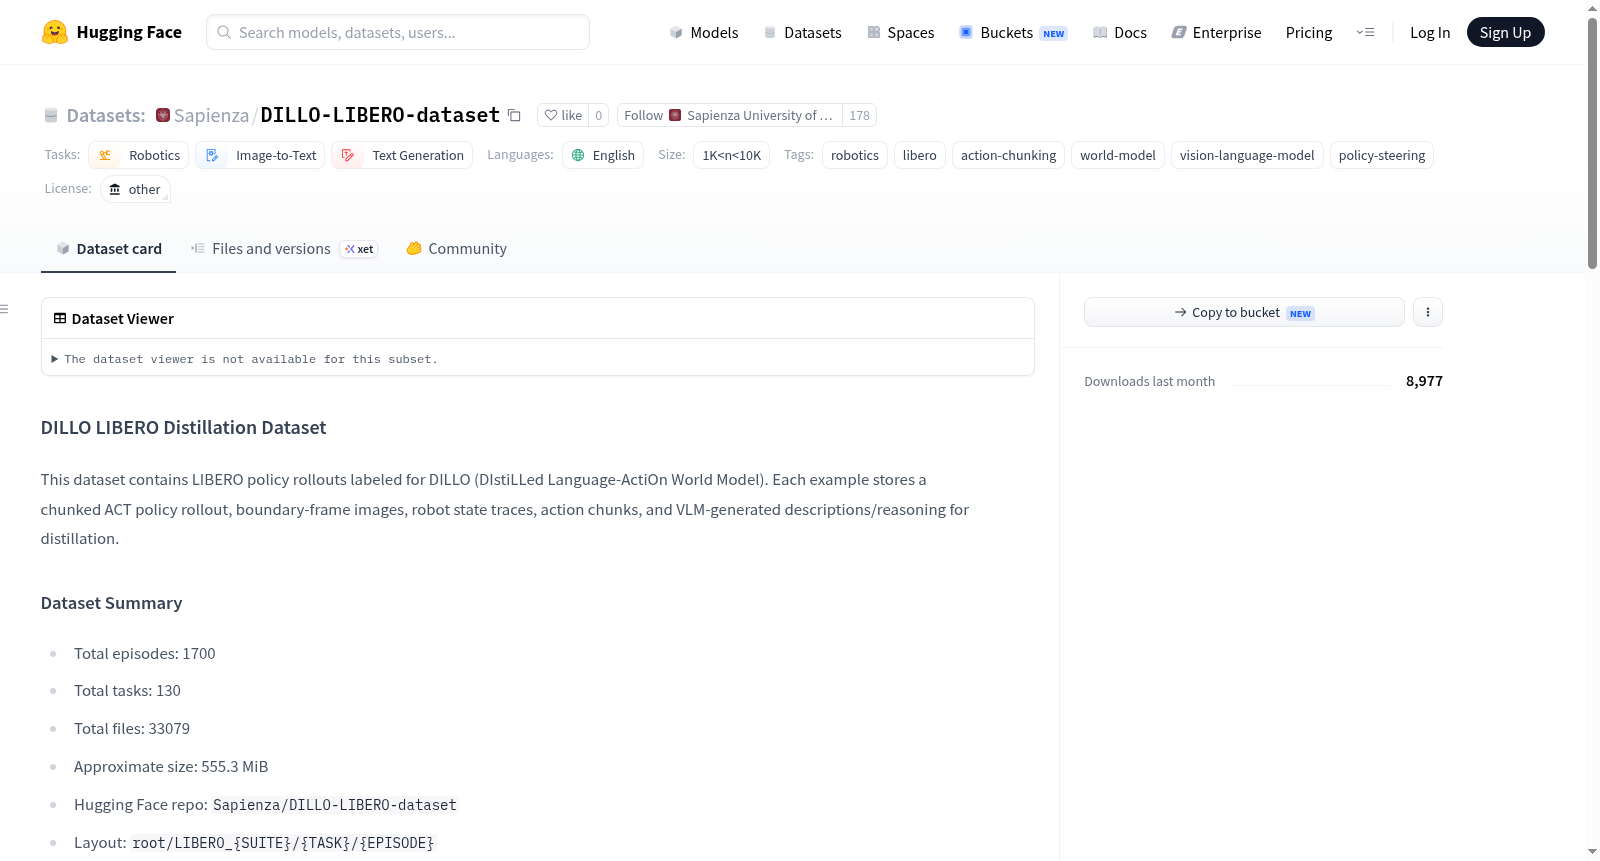The image size is (1600, 861).
Task: Open Buckets from the navbar
Action: click(x=1013, y=32)
